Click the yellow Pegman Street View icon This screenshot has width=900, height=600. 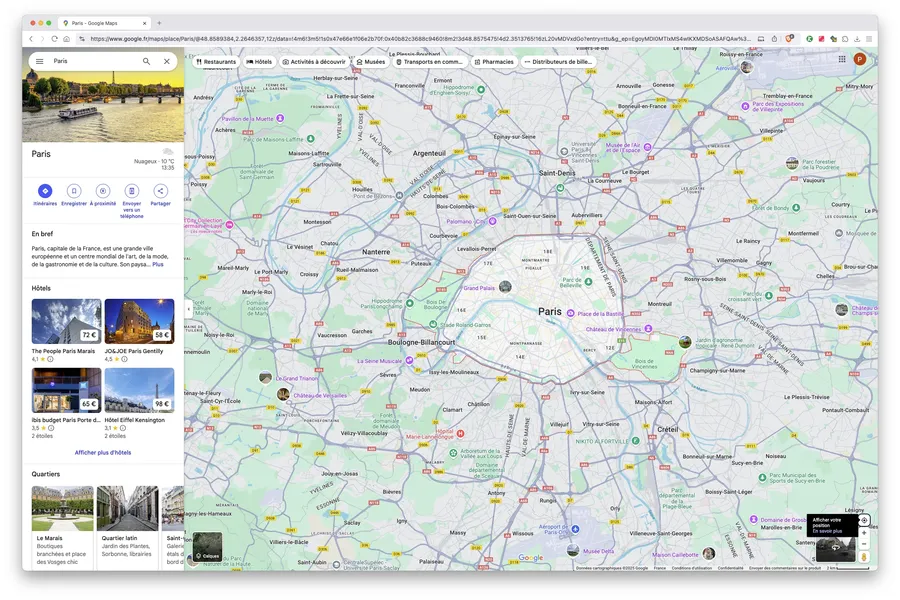click(x=864, y=557)
